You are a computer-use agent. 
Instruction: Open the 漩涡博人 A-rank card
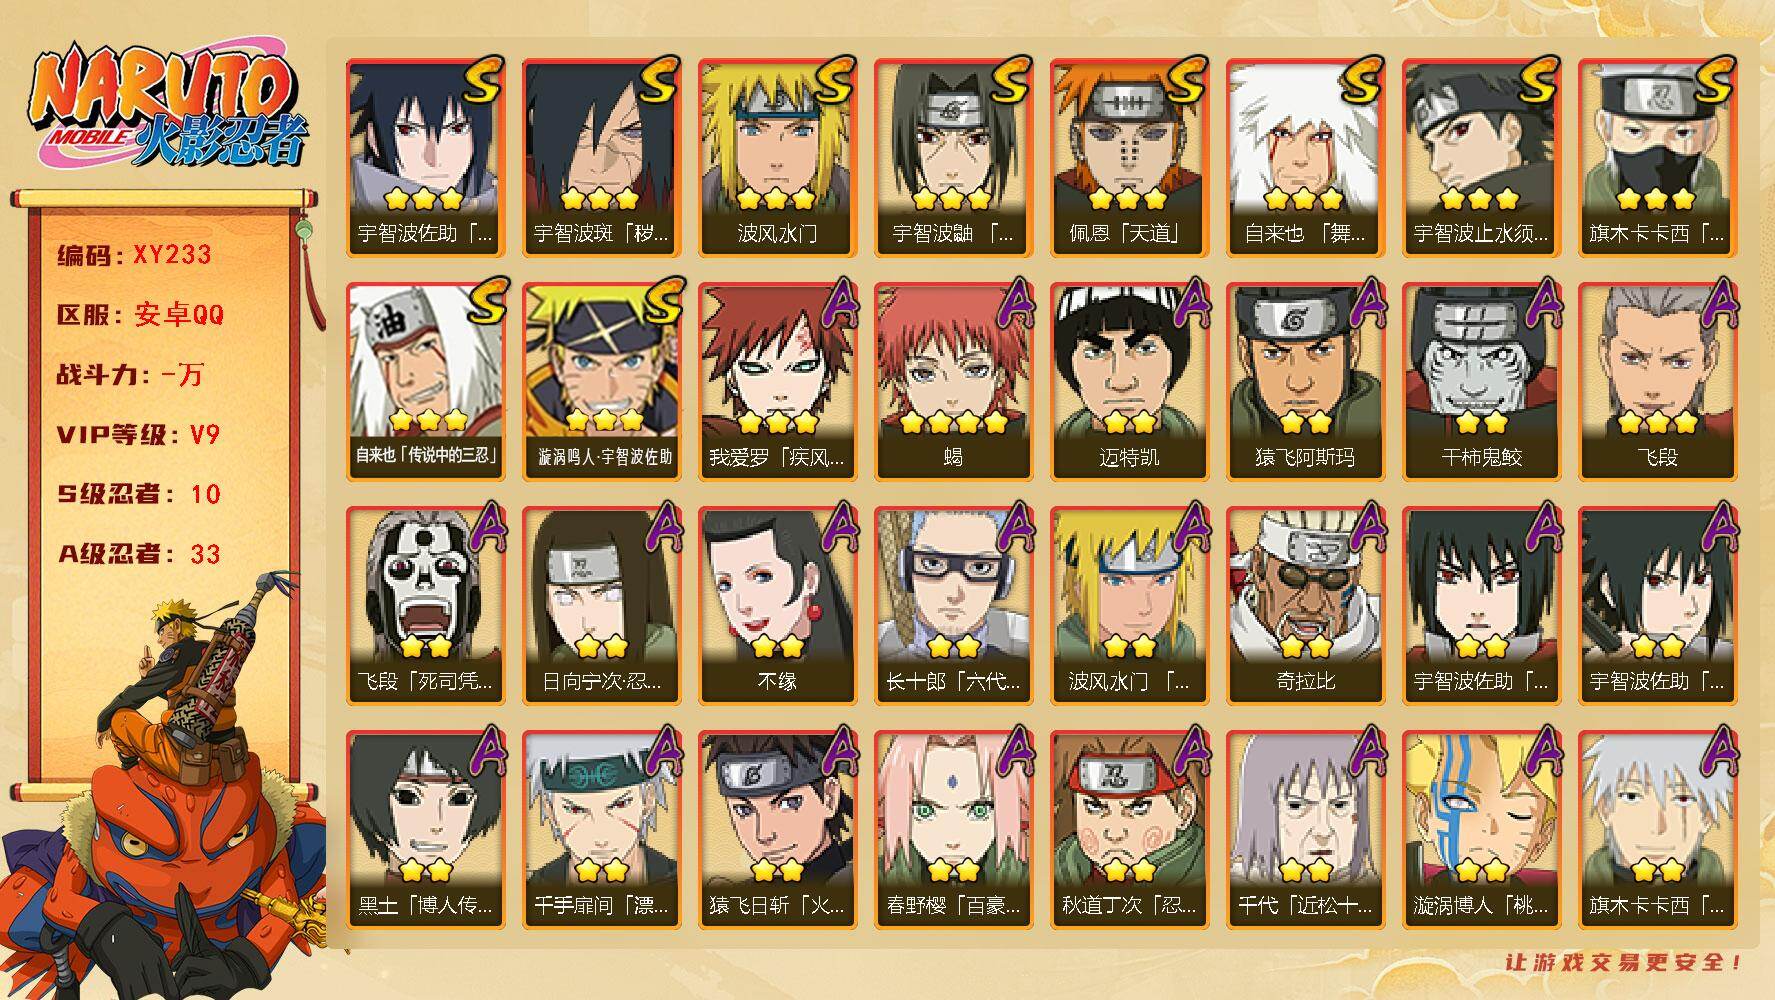click(1481, 830)
